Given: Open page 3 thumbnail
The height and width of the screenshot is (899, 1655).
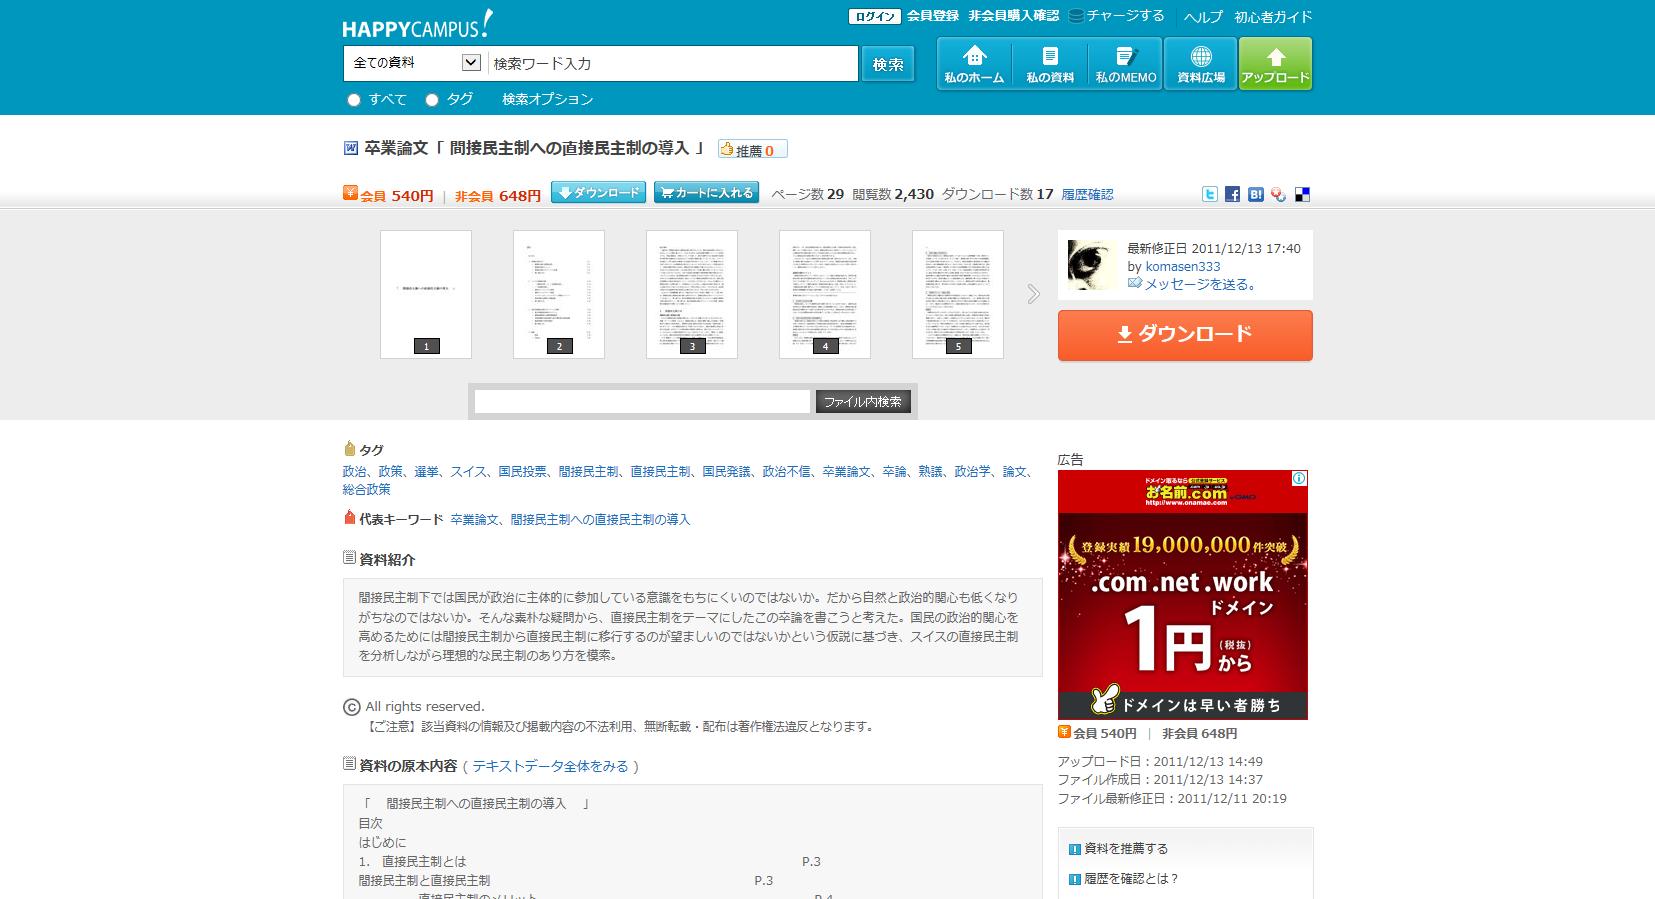Looking at the screenshot, I should (692, 294).
